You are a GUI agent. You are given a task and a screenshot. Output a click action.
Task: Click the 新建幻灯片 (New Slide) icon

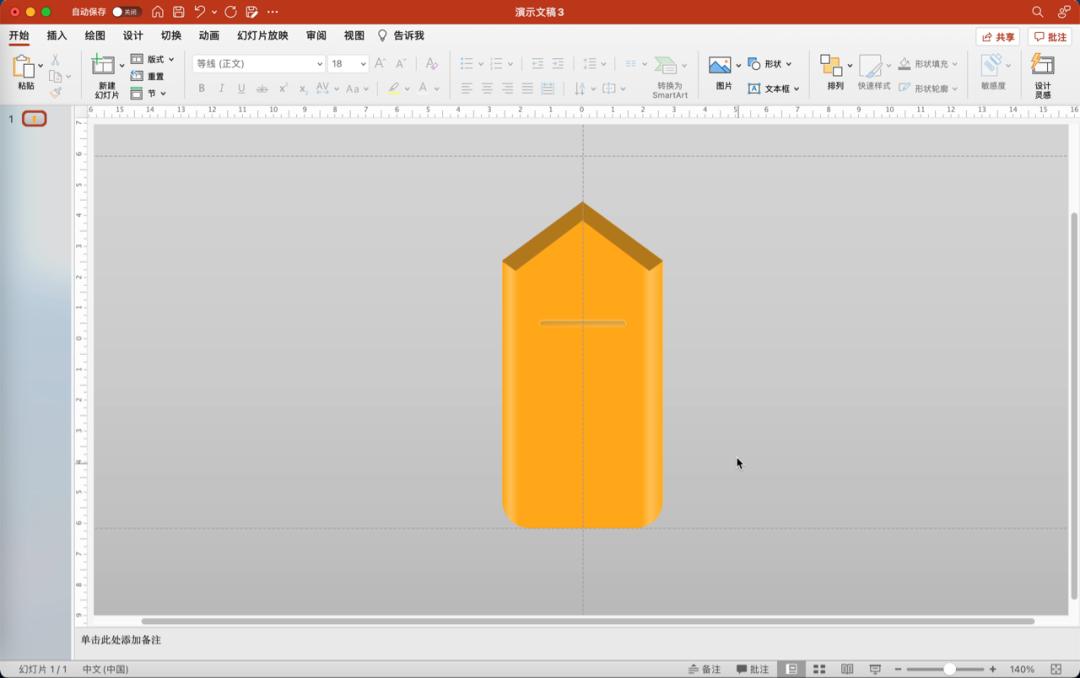(x=104, y=71)
